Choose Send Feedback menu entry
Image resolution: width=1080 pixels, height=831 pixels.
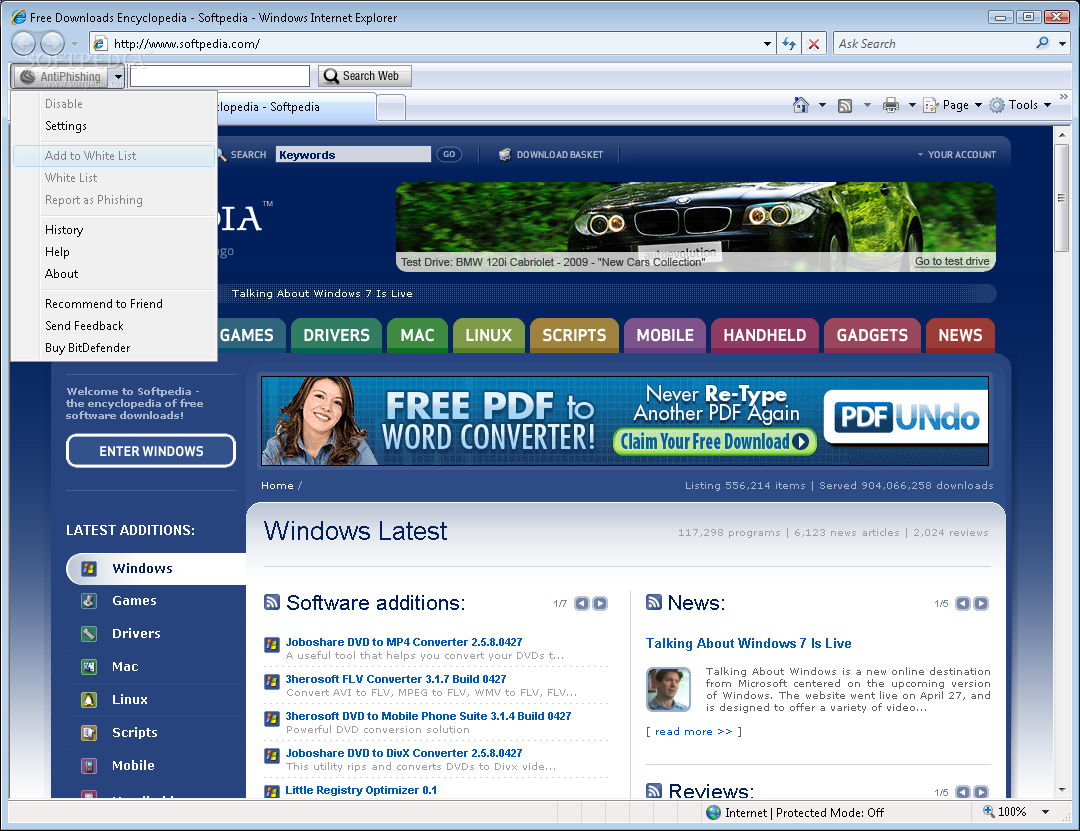(x=114, y=326)
